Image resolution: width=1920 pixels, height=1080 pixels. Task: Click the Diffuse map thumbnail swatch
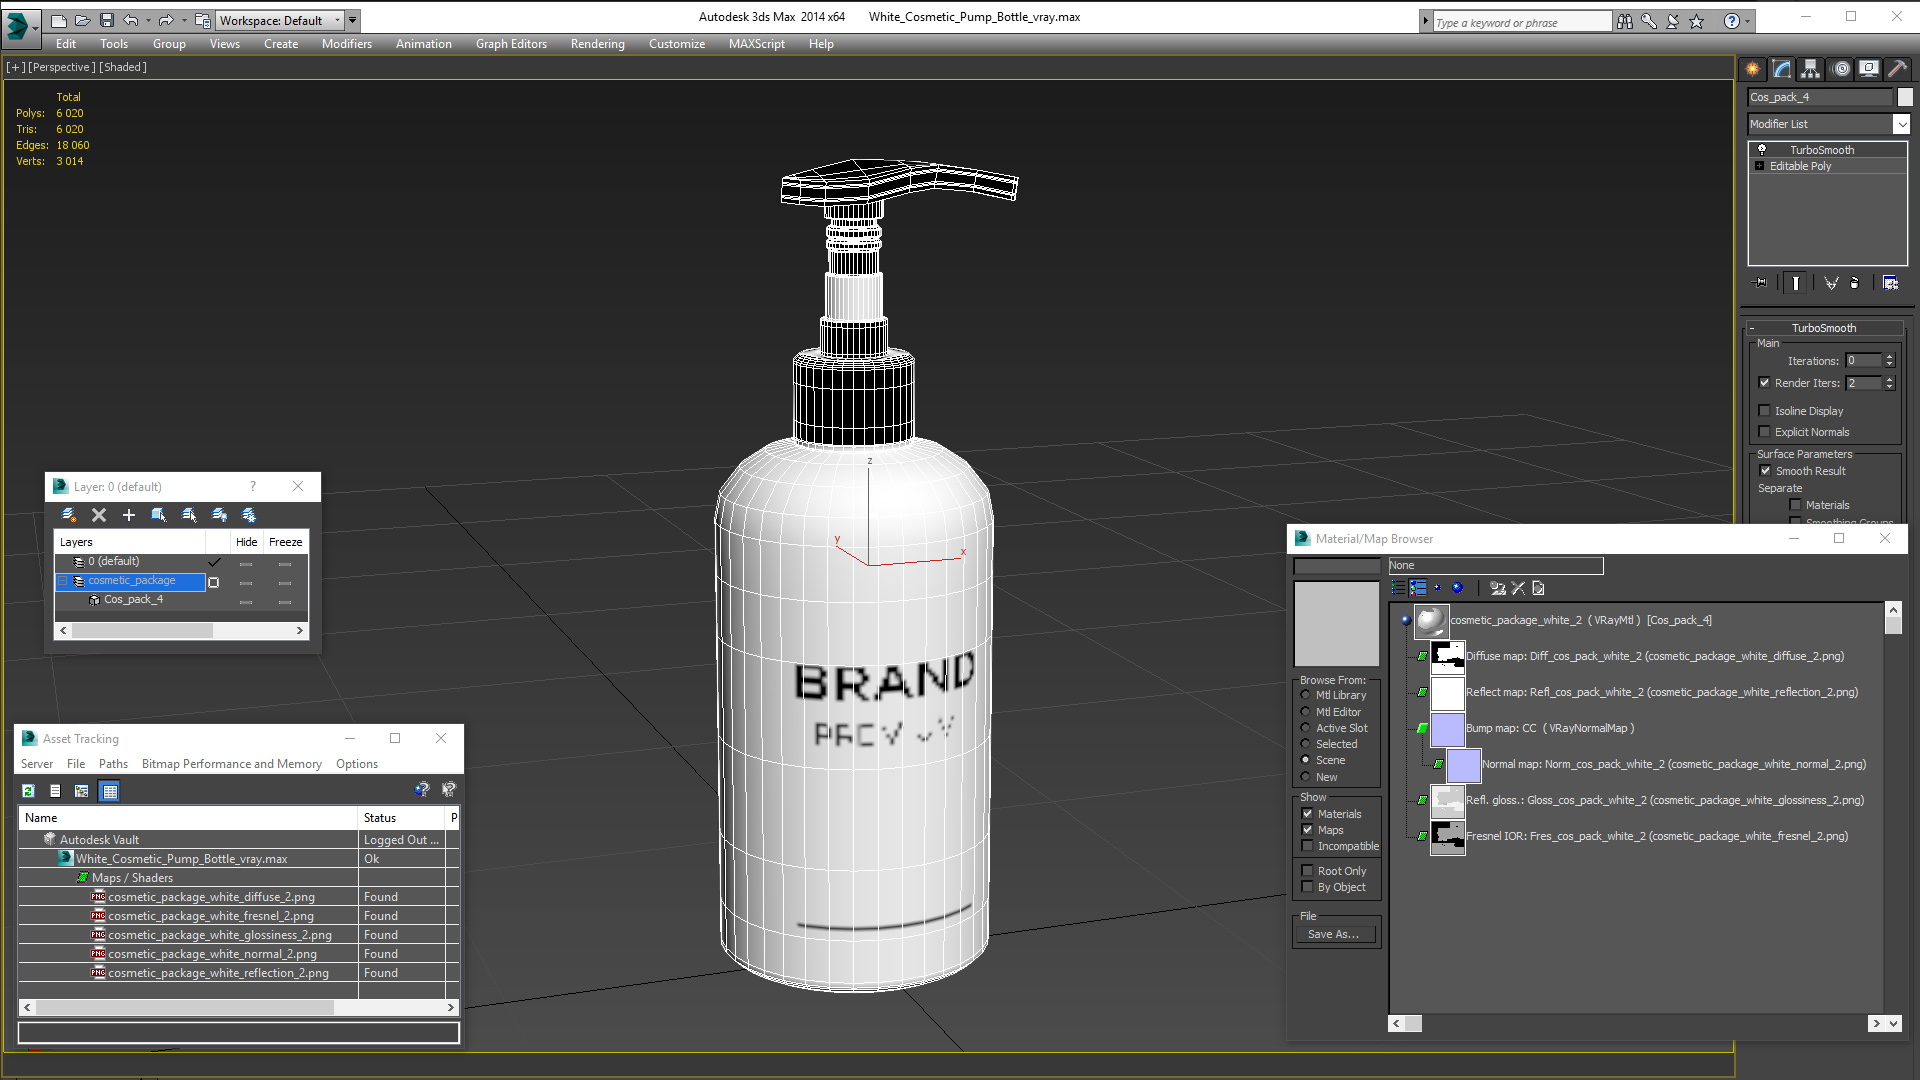(x=1447, y=656)
